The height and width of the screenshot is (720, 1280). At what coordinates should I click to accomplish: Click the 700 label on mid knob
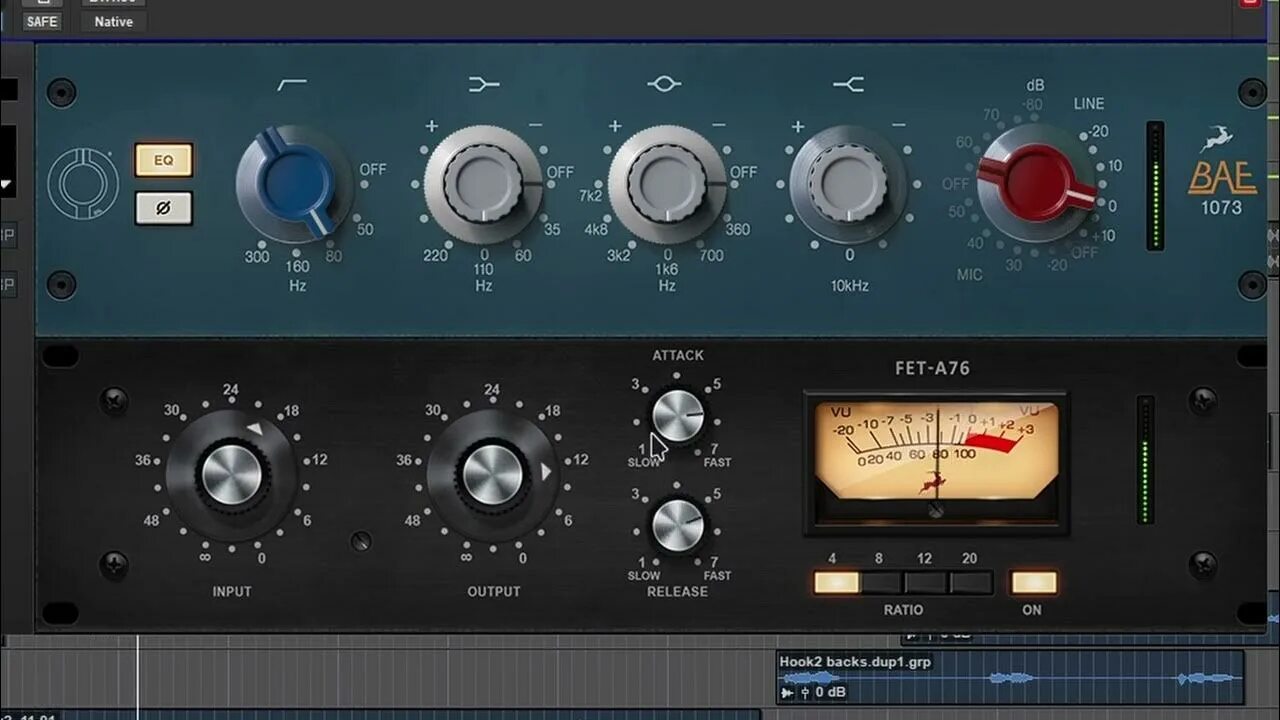click(711, 256)
